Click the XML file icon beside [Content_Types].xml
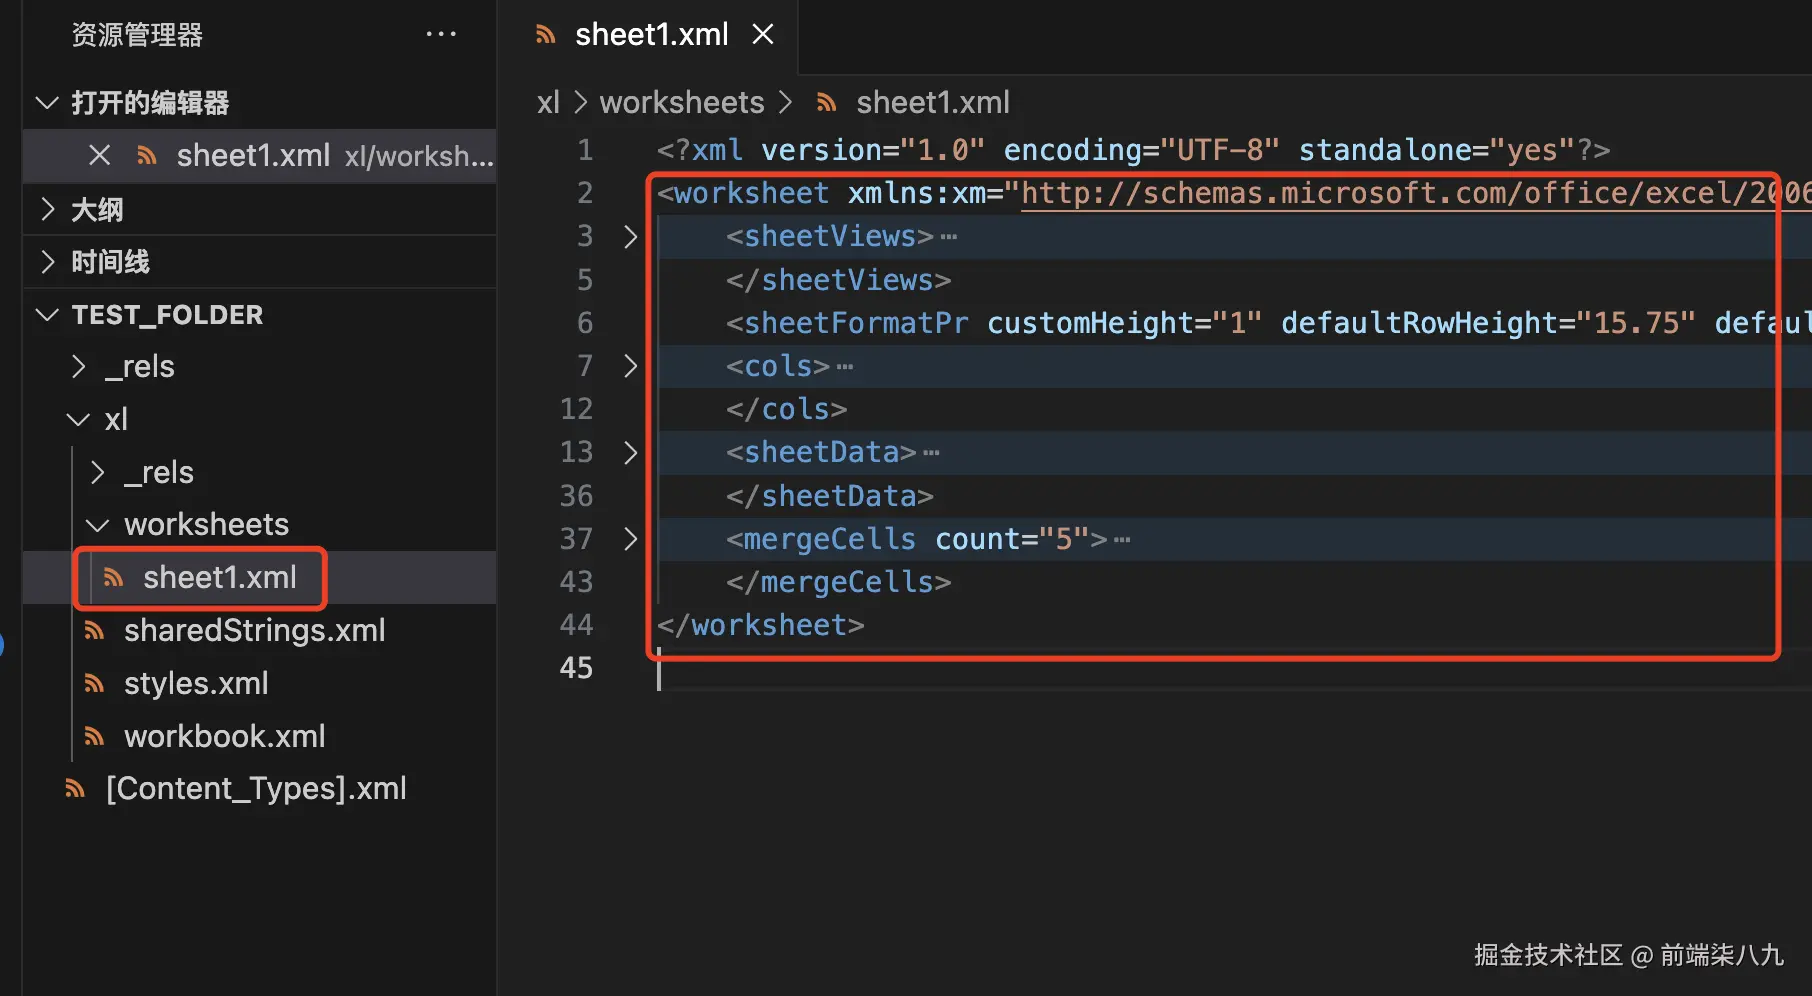1812x996 pixels. [75, 789]
